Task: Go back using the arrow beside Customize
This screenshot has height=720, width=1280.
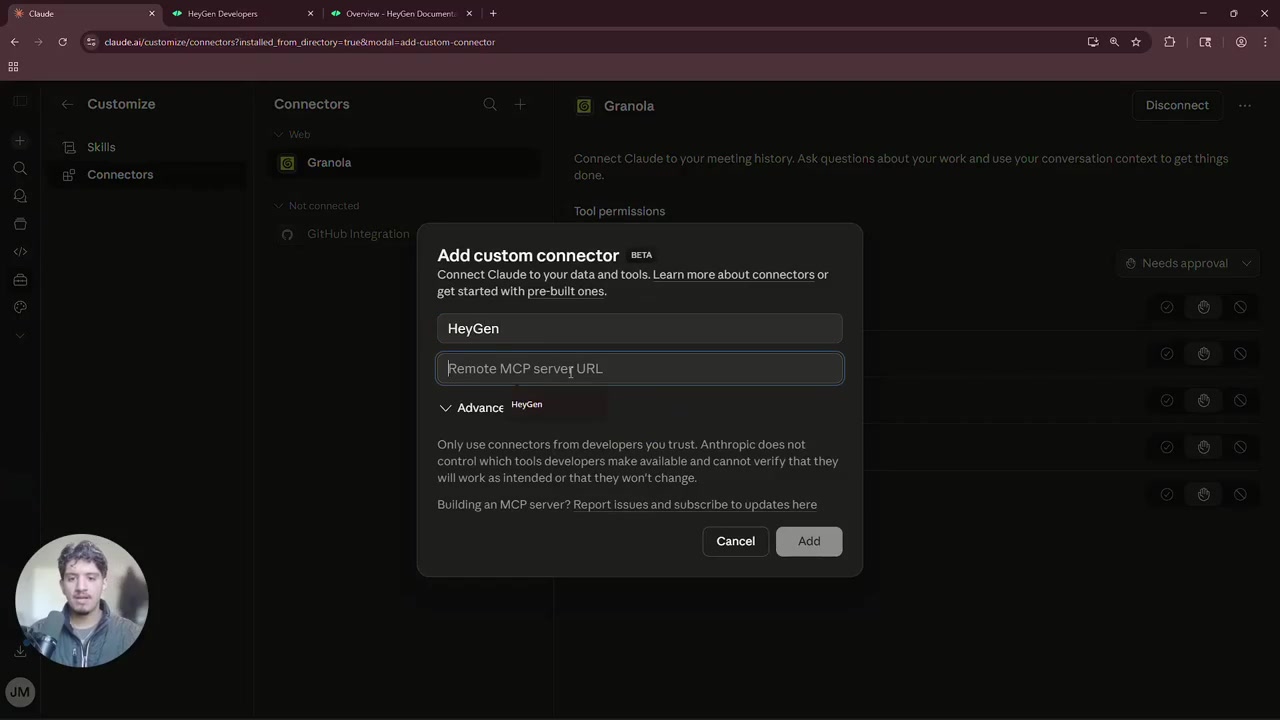Action: click(67, 104)
